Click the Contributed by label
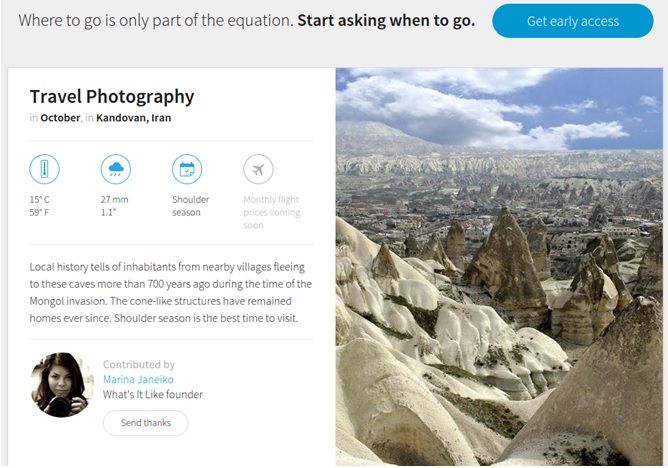 pyautogui.click(x=139, y=365)
